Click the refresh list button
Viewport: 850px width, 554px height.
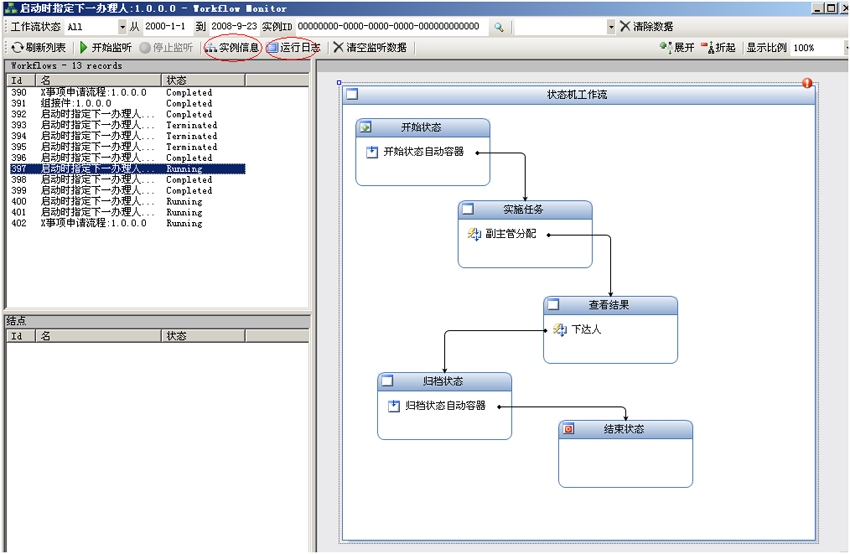(x=38, y=48)
